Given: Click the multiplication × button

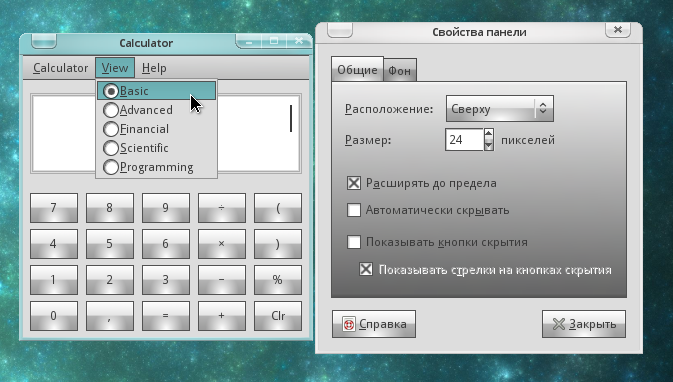Looking at the screenshot, I should 222,244.
